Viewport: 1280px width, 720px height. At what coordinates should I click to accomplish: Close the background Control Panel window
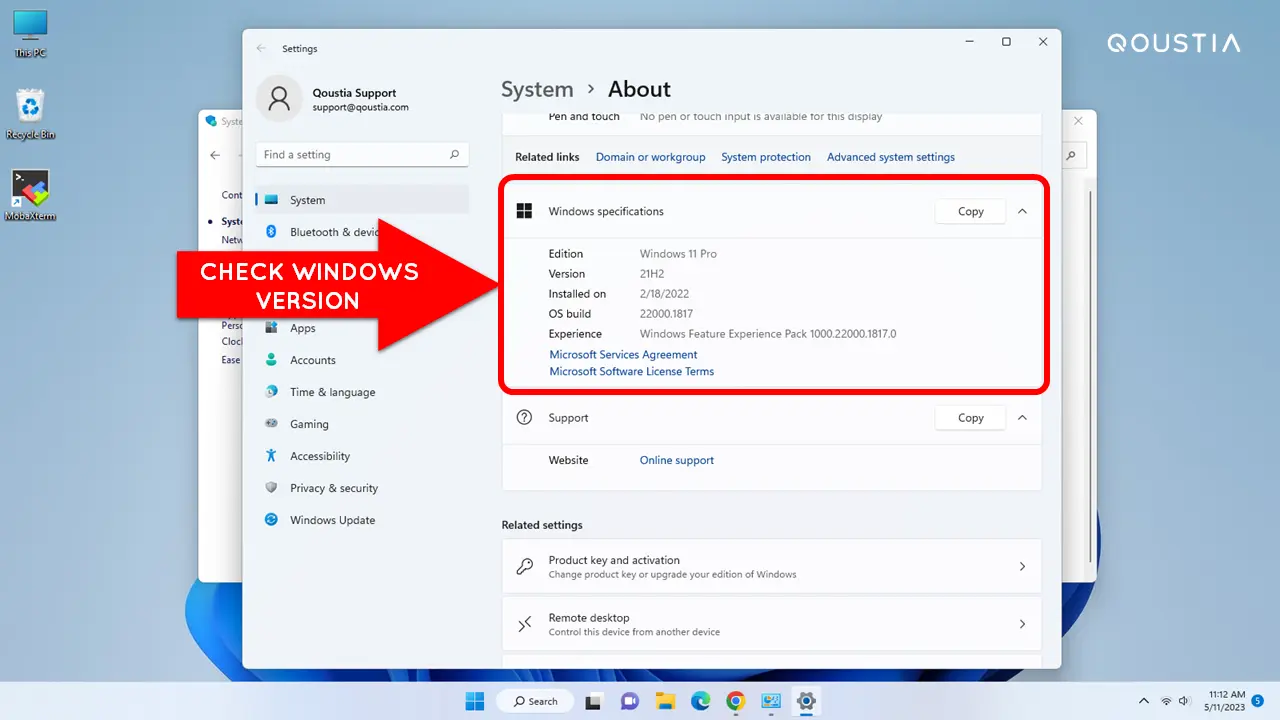[x=1079, y=121]
